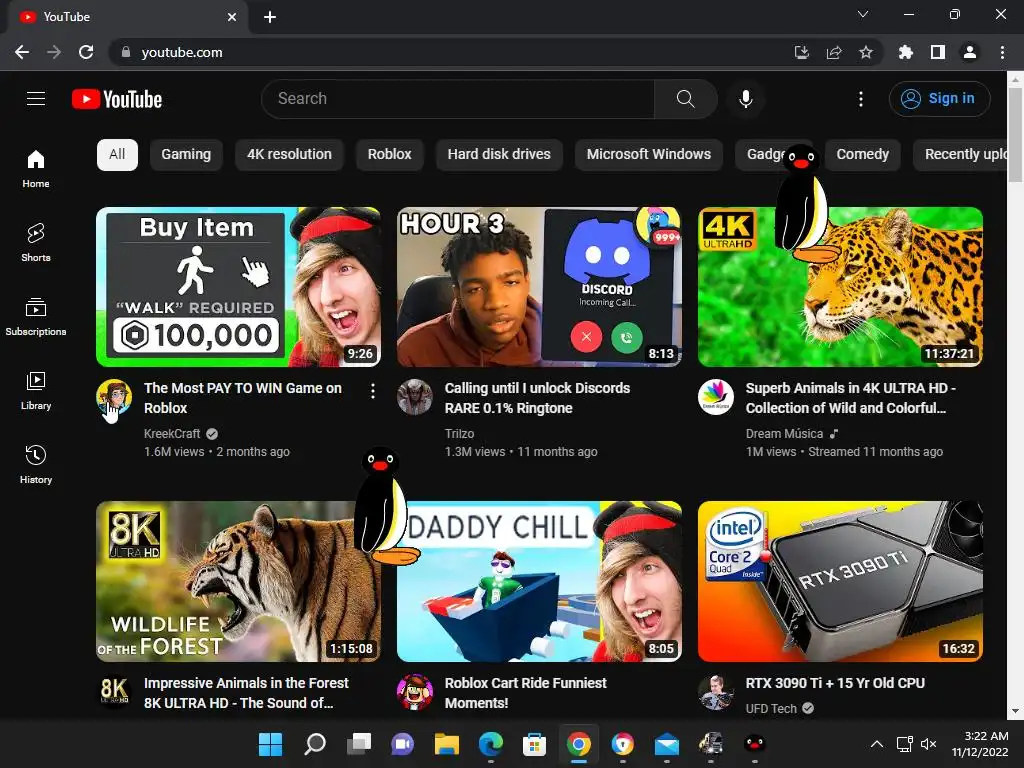Select the 4K resolution chip
The width and height of the screenshot is (1024, 768).
(x=289, y=155)
